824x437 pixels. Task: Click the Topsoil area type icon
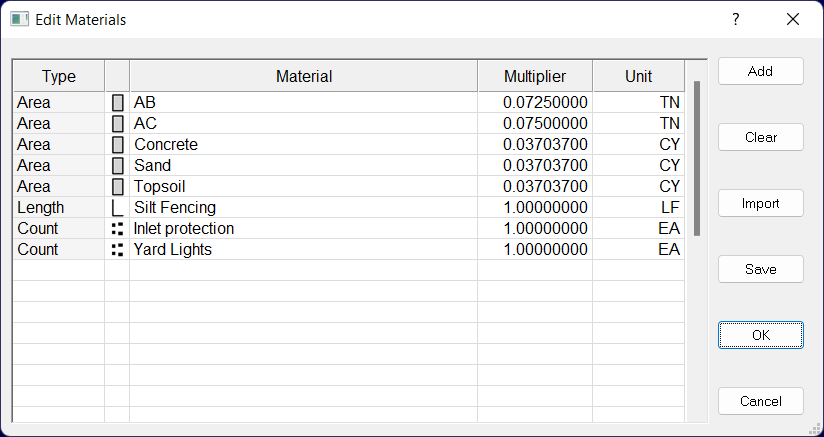click(118, 187)
